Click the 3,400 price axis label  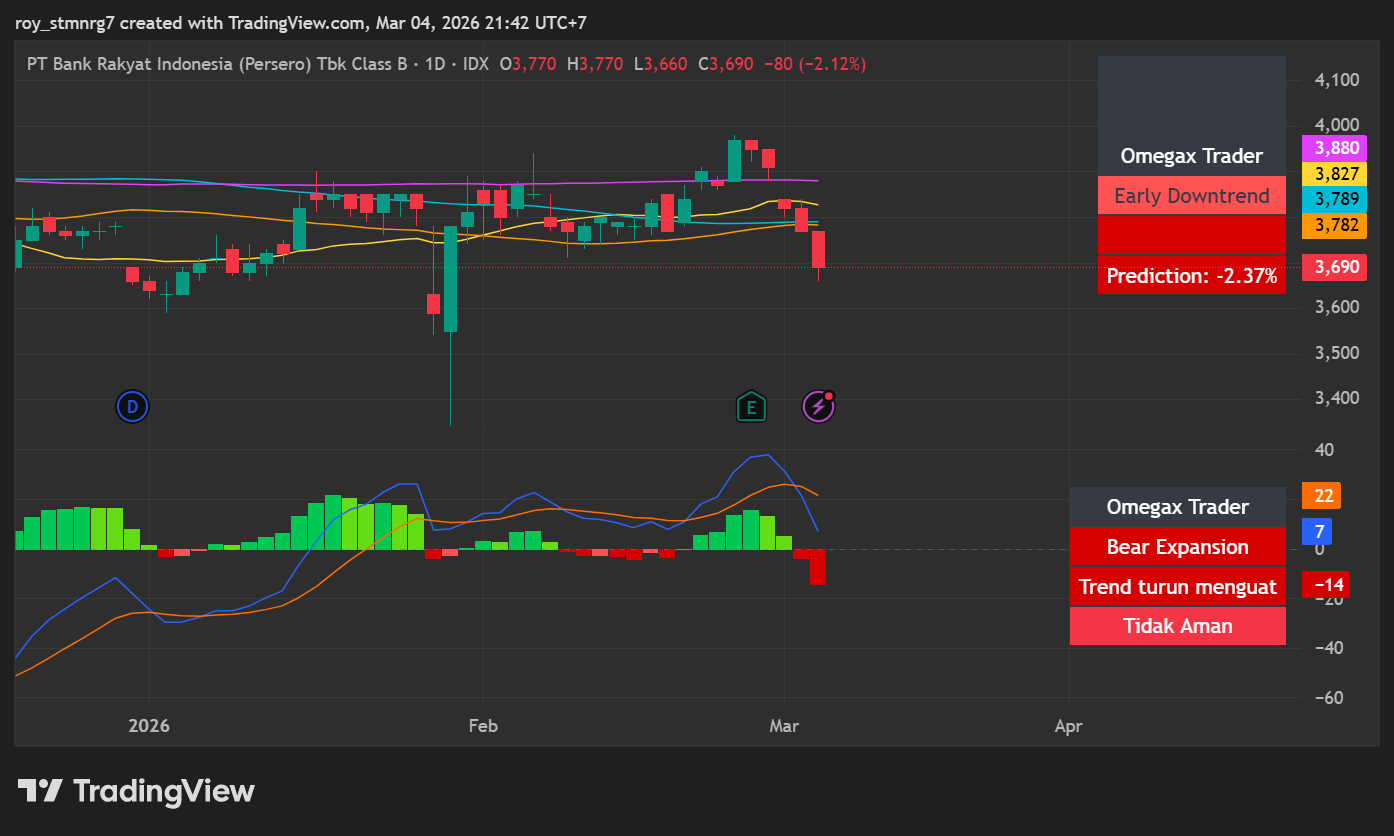click(x=1338, y=398)
